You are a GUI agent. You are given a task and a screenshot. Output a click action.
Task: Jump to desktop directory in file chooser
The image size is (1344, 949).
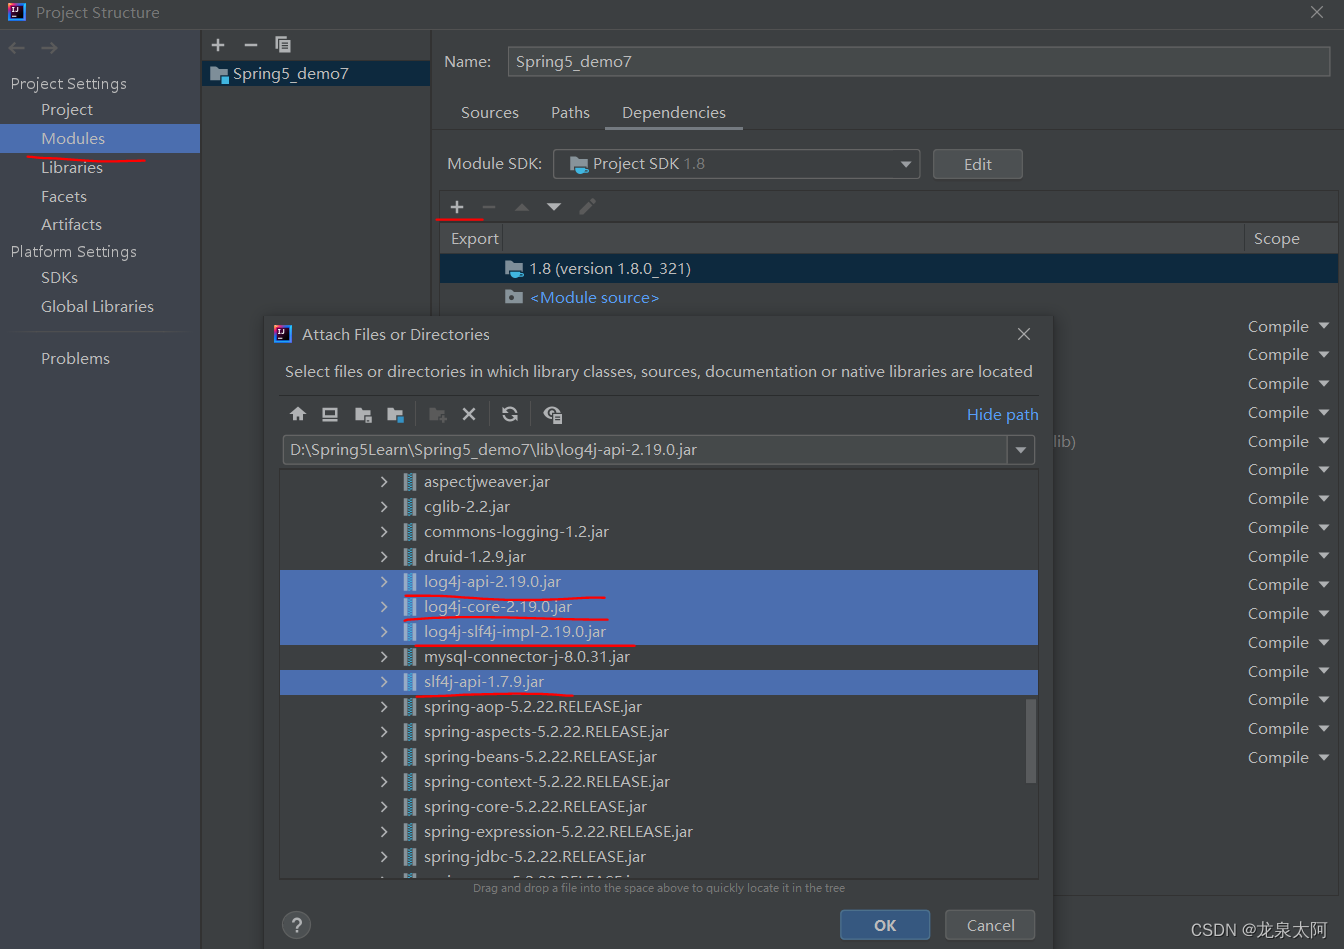coord(330,414)
